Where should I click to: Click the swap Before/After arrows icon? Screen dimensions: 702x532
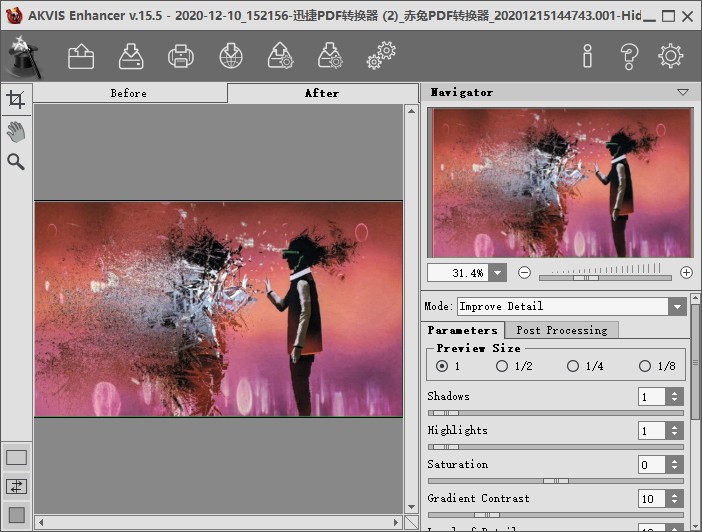pos(17,486)
